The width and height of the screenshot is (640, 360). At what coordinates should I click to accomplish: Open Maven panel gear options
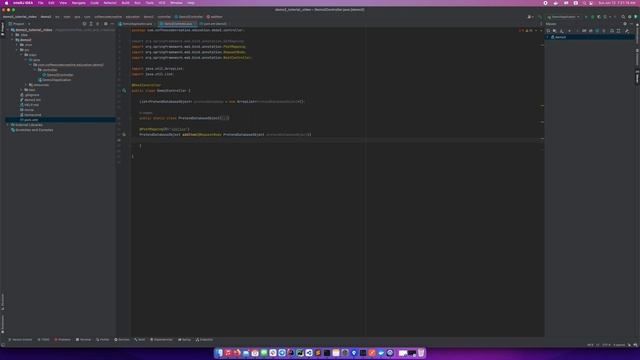[x=625, y=24]
